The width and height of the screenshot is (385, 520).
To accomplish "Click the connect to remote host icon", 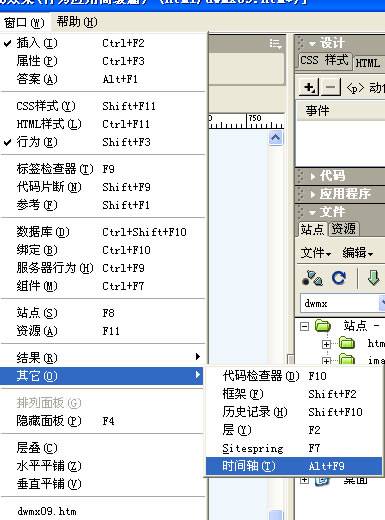I will point(312,278).
